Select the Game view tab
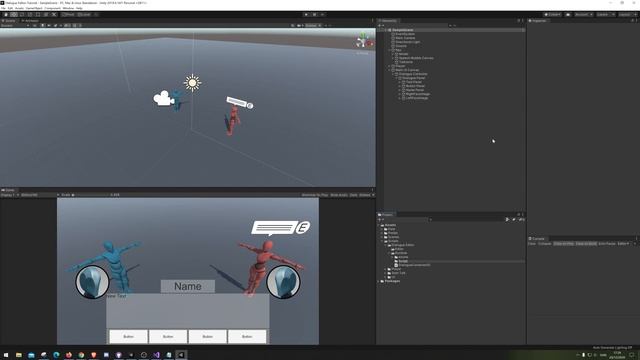This screenshot has height=360, width=640. [8, 190]
